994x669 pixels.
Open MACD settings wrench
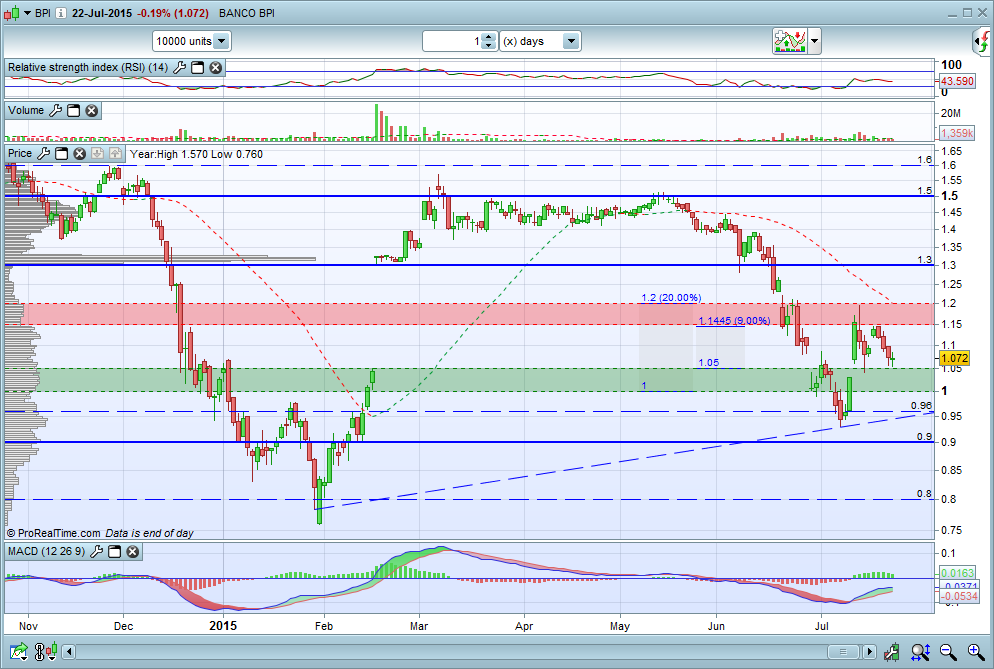pos(96,552)
